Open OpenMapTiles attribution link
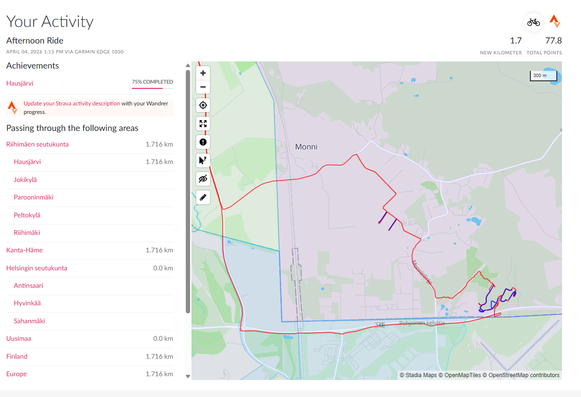581x397 pixels. click(459, 375)
